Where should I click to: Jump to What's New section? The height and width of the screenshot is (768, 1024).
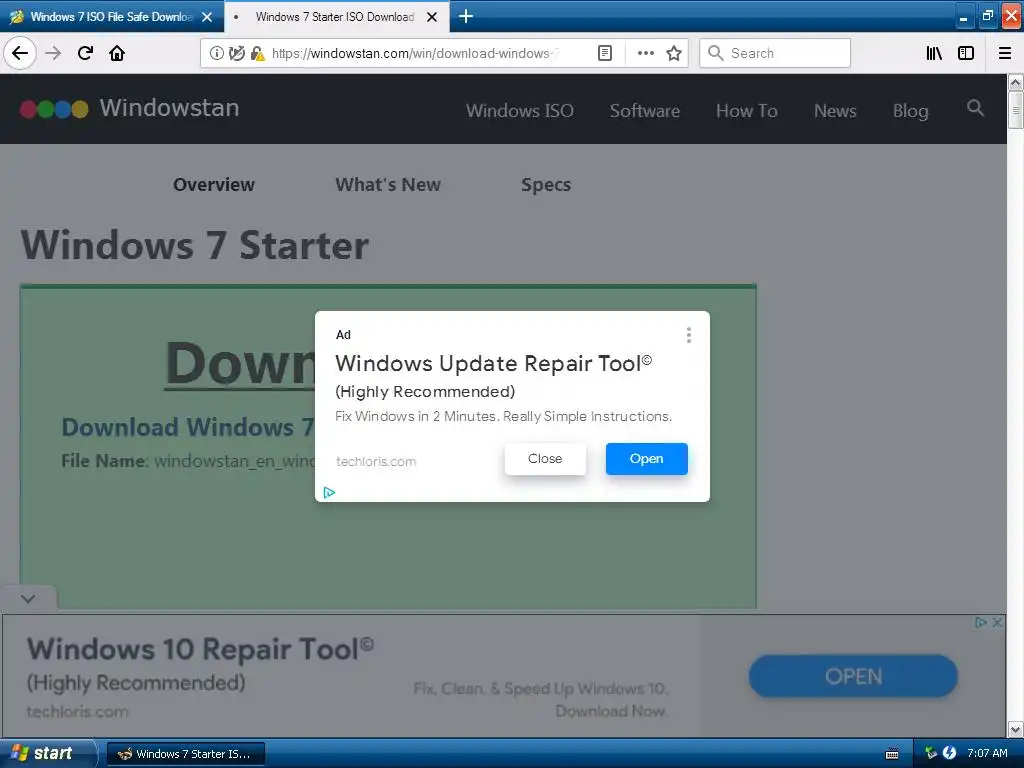click(388, 185)
